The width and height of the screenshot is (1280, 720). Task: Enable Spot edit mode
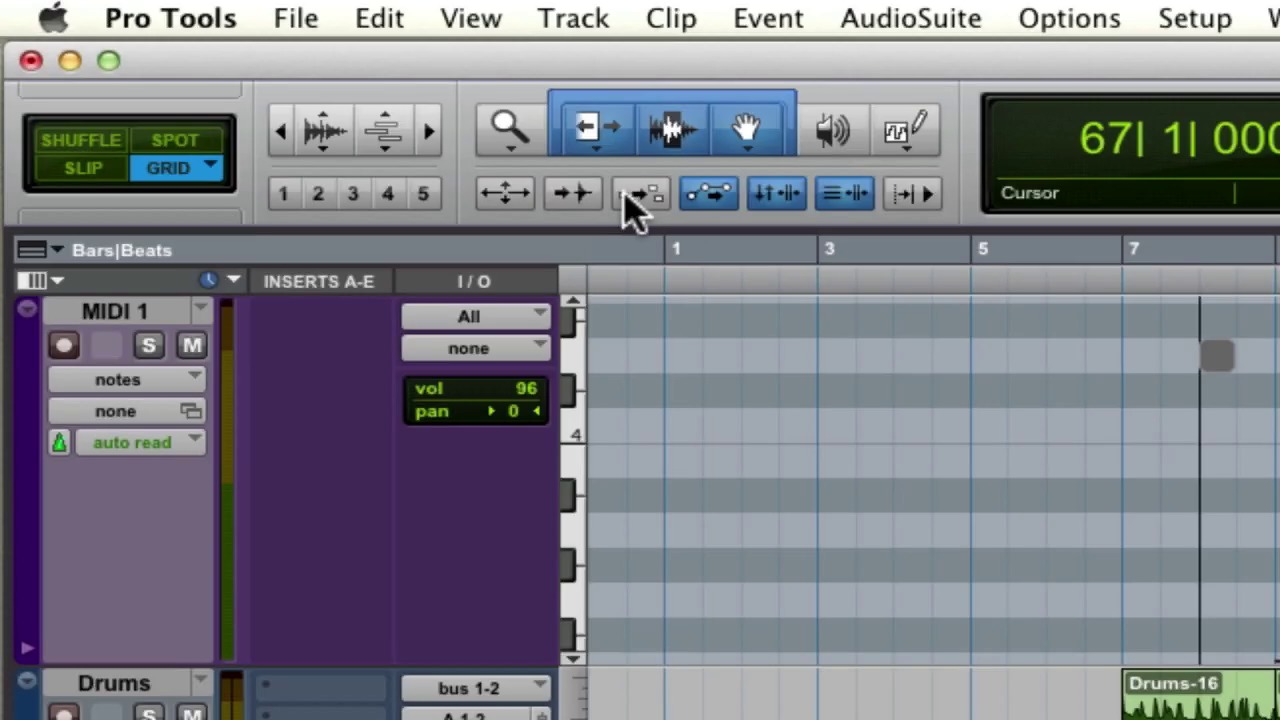point(175,140)
